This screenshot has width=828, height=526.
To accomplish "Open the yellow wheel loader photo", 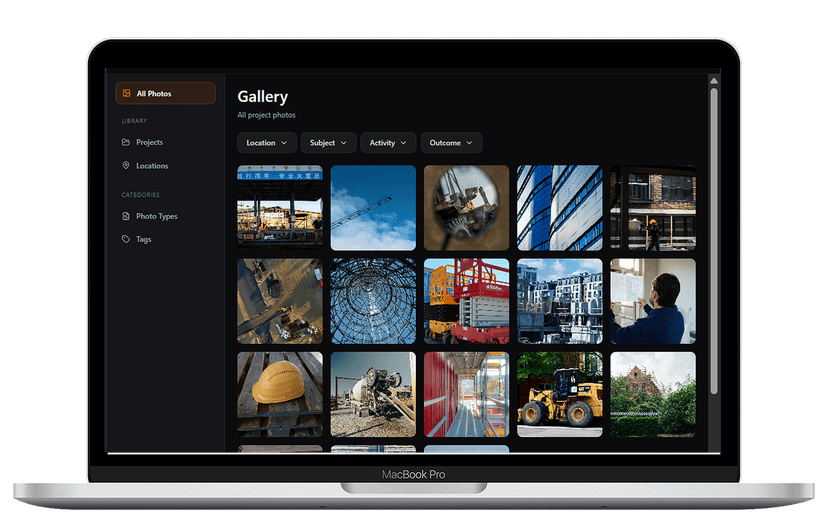I will coord(560,394).
